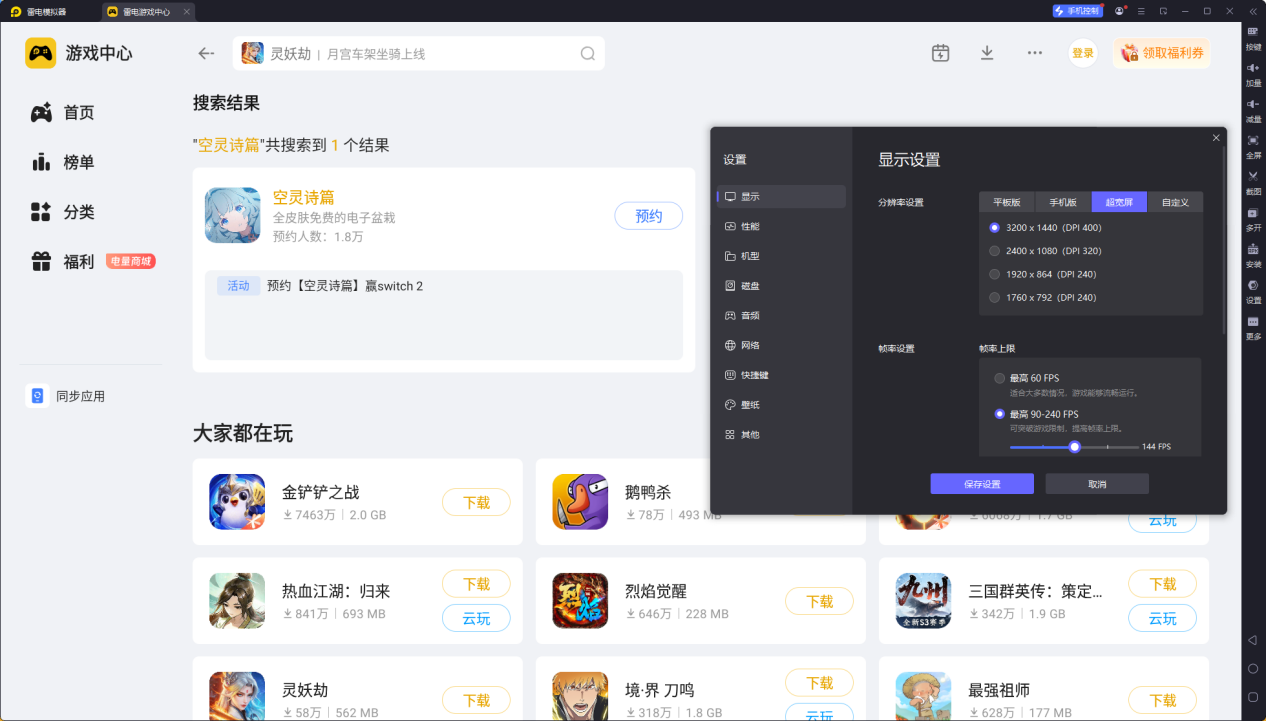Click the Android home circle button
This screenshot has height=721, width=1266.
click(x=1252, y=668)
